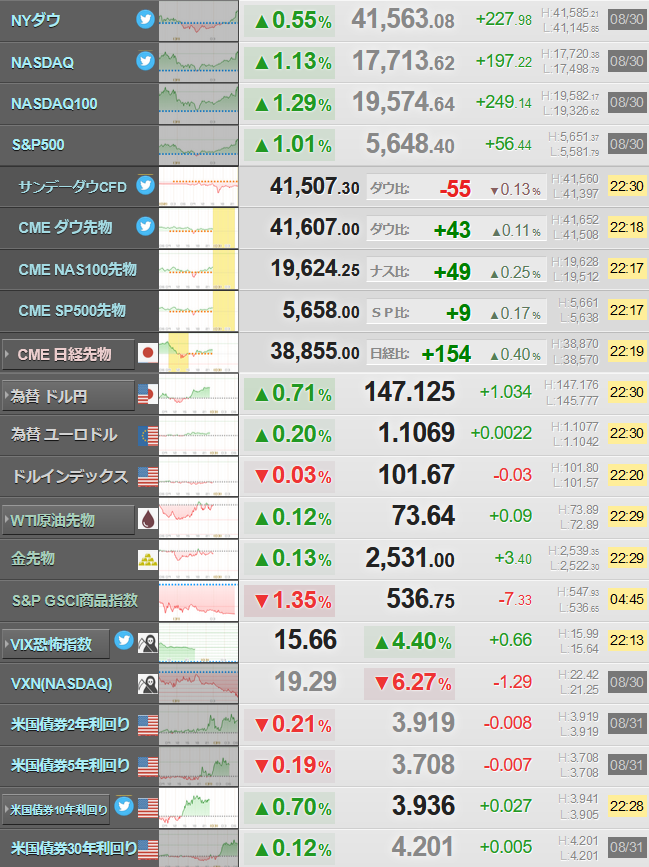The image size is (649, 867).
Task: Open the 米国債券5年利回り link
Action: 70,765
